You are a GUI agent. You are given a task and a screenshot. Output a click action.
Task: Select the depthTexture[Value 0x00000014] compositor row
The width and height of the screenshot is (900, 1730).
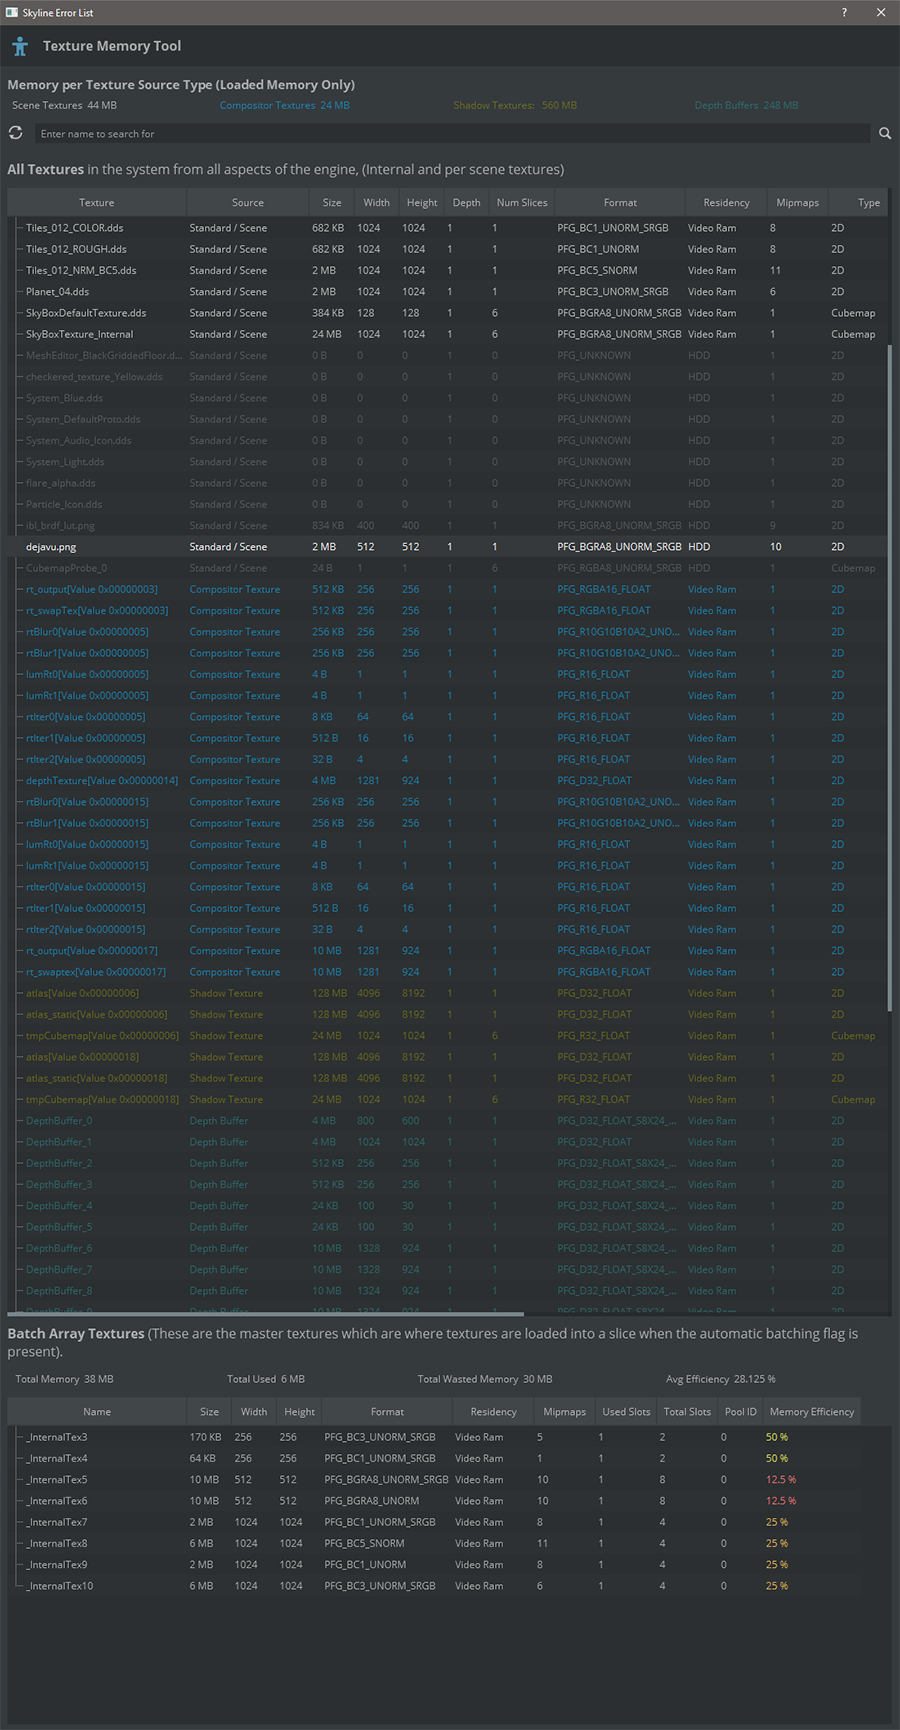tap(102, 781)
